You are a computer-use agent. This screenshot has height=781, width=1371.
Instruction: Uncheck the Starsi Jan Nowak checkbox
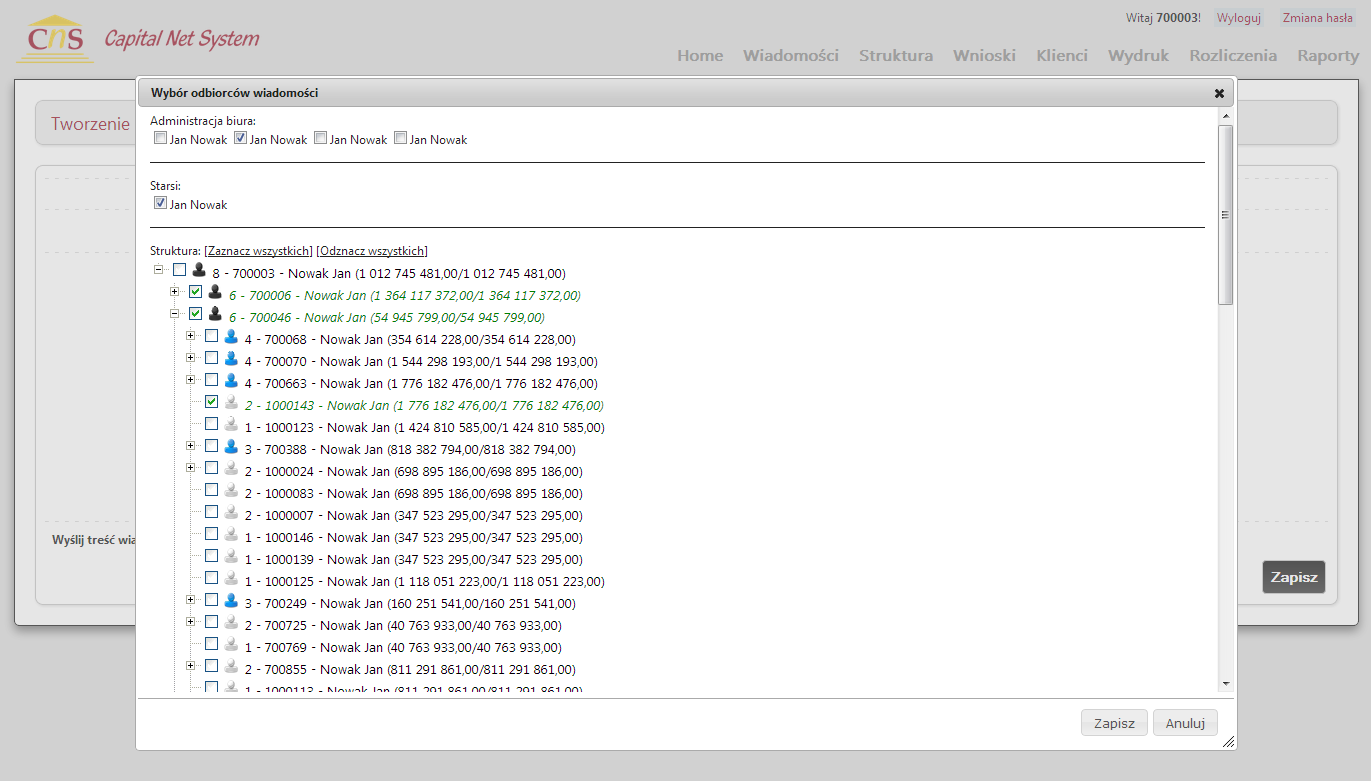[160, 203]
